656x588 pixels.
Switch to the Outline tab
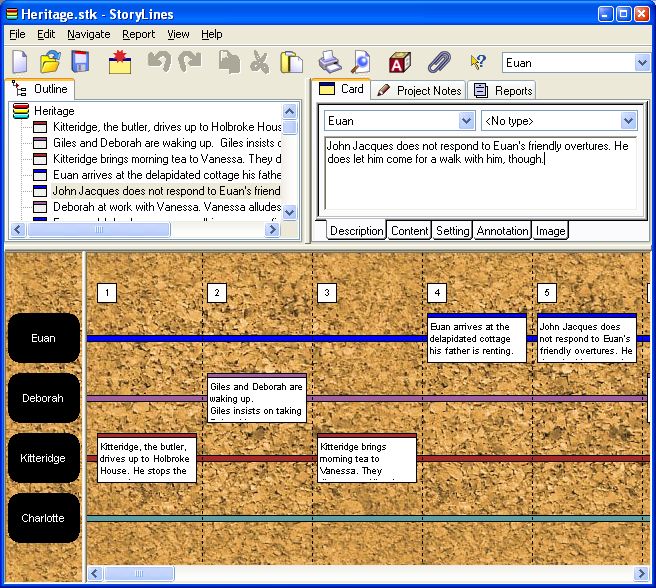40,89
